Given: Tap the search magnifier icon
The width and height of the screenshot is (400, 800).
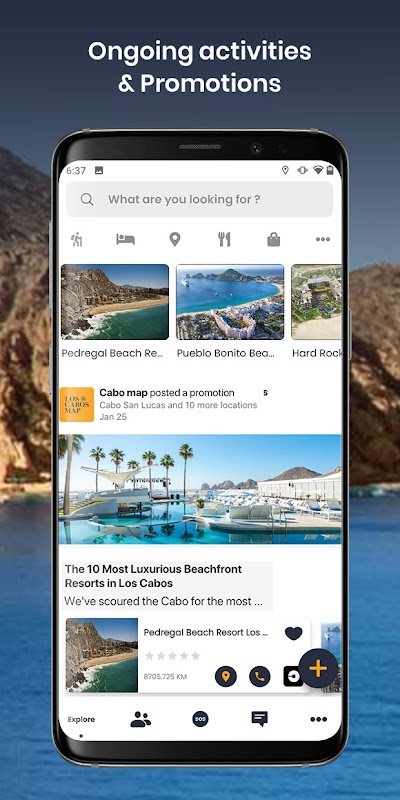Looking at the screenshot, I should point(87,199).
